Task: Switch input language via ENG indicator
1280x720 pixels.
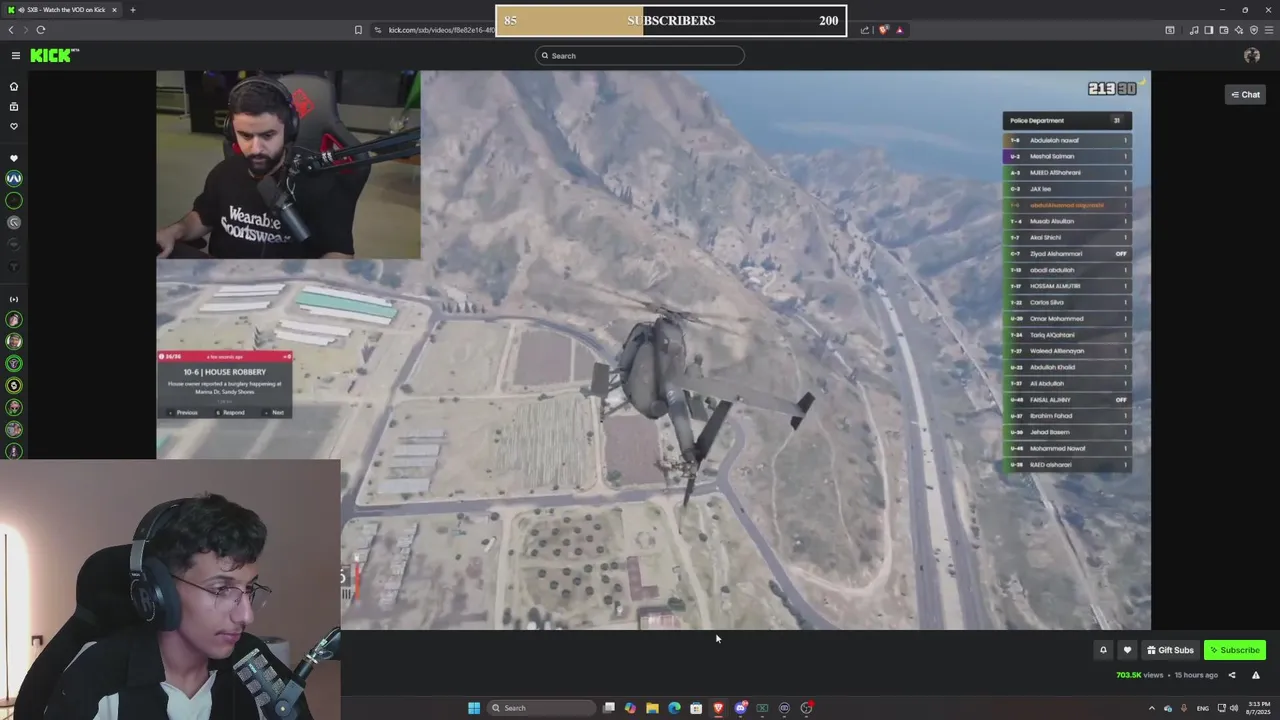Action: coord(1203,708)
